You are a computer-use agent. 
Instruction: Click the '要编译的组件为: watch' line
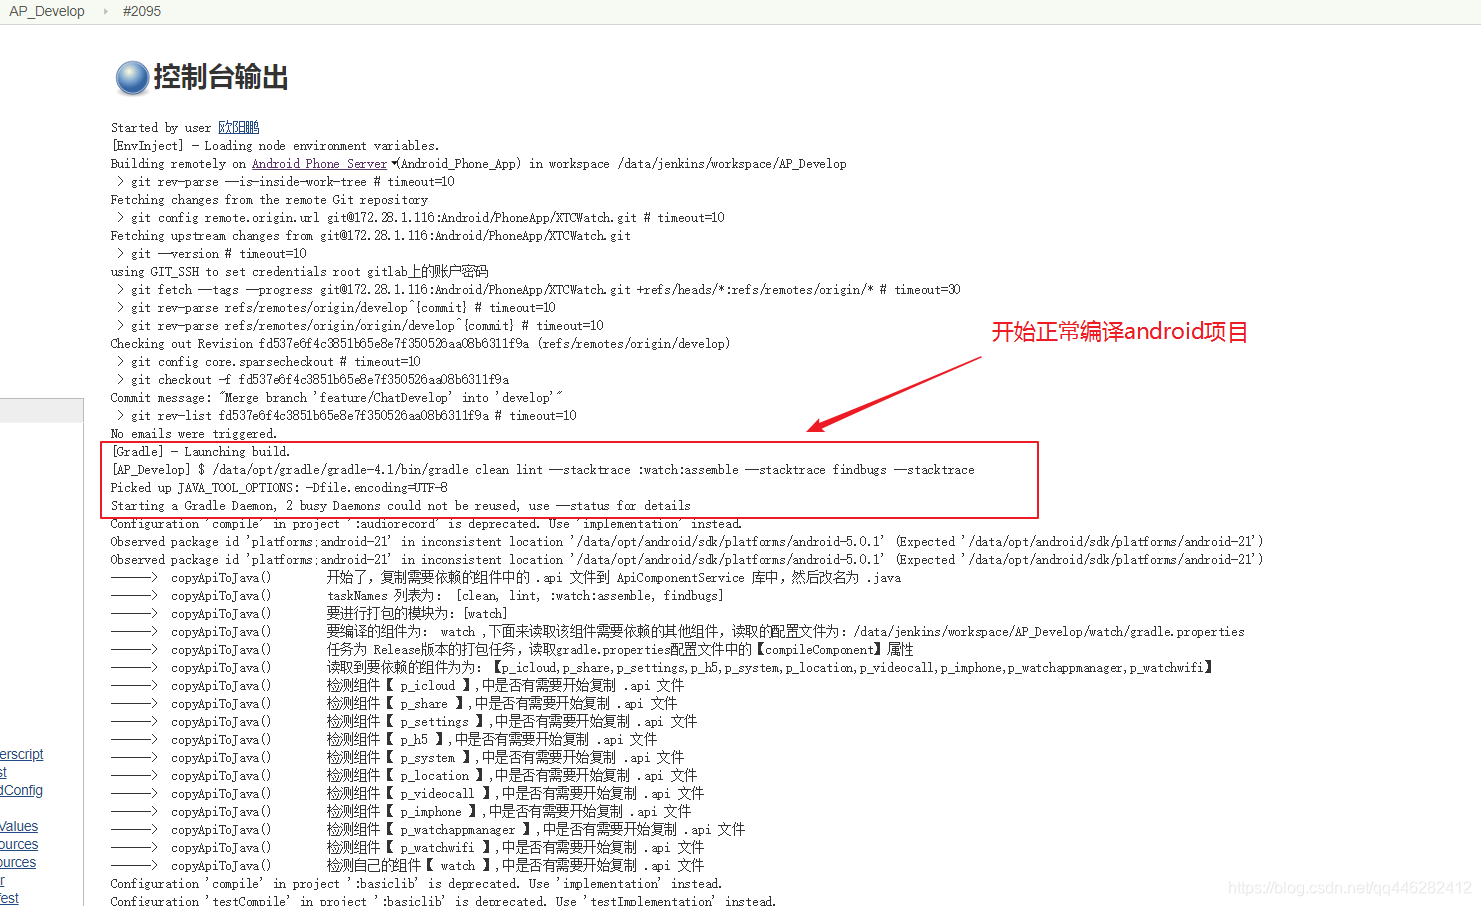pyautogui.click(x=678, y=632)
